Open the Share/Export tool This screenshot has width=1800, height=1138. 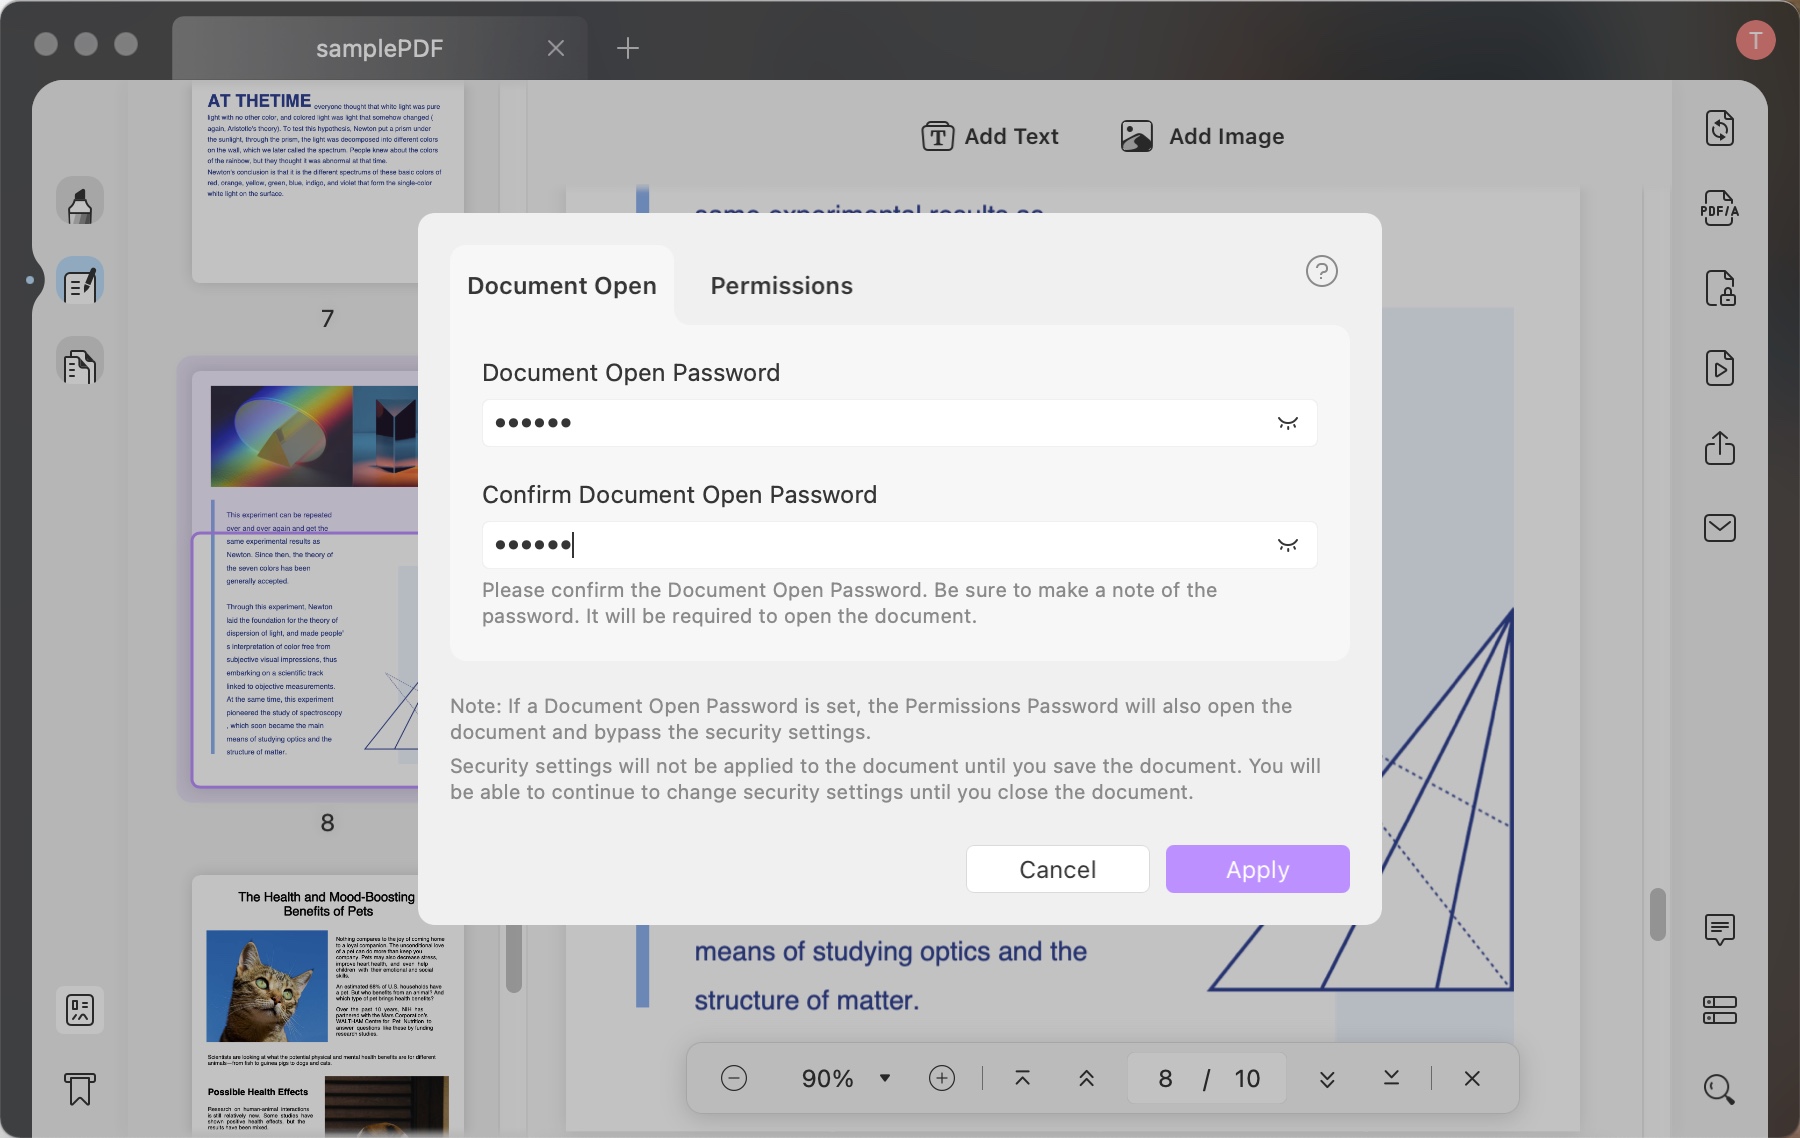[x=1720, y=448]
